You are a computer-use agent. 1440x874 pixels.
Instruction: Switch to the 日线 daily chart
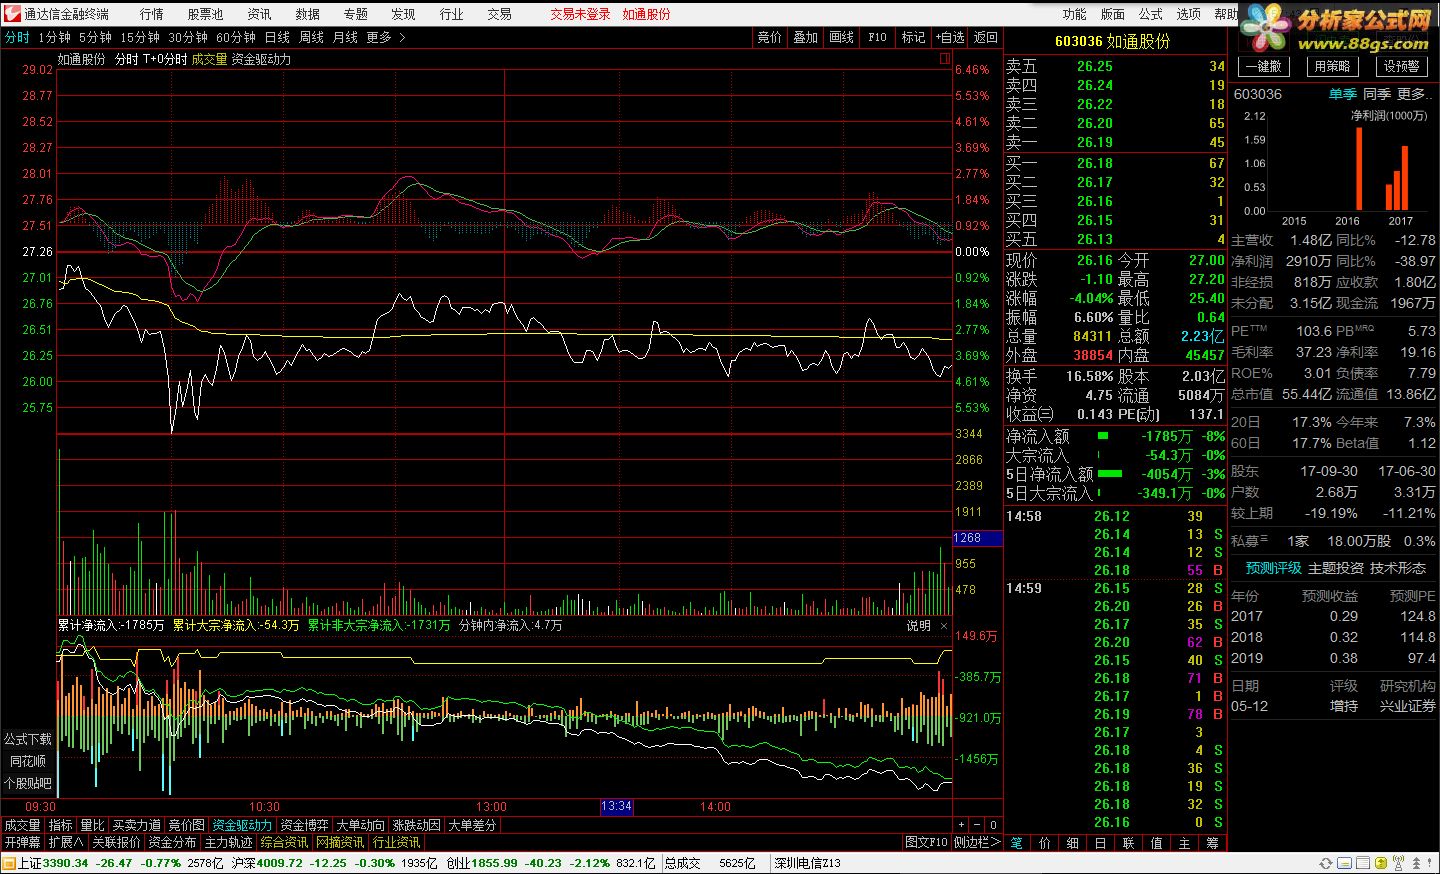277,37
